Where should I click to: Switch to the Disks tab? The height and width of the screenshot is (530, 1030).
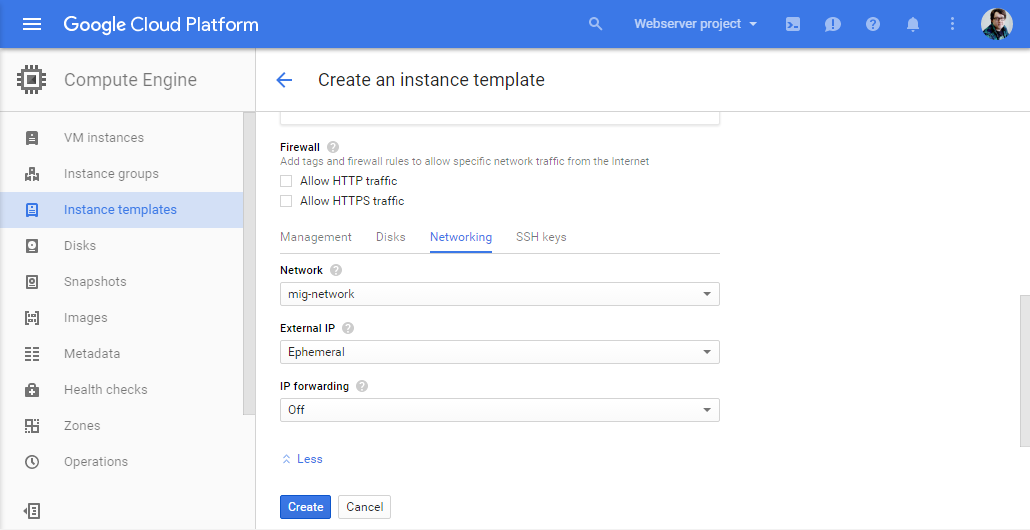pyautogui.click(x=391, y=237)
